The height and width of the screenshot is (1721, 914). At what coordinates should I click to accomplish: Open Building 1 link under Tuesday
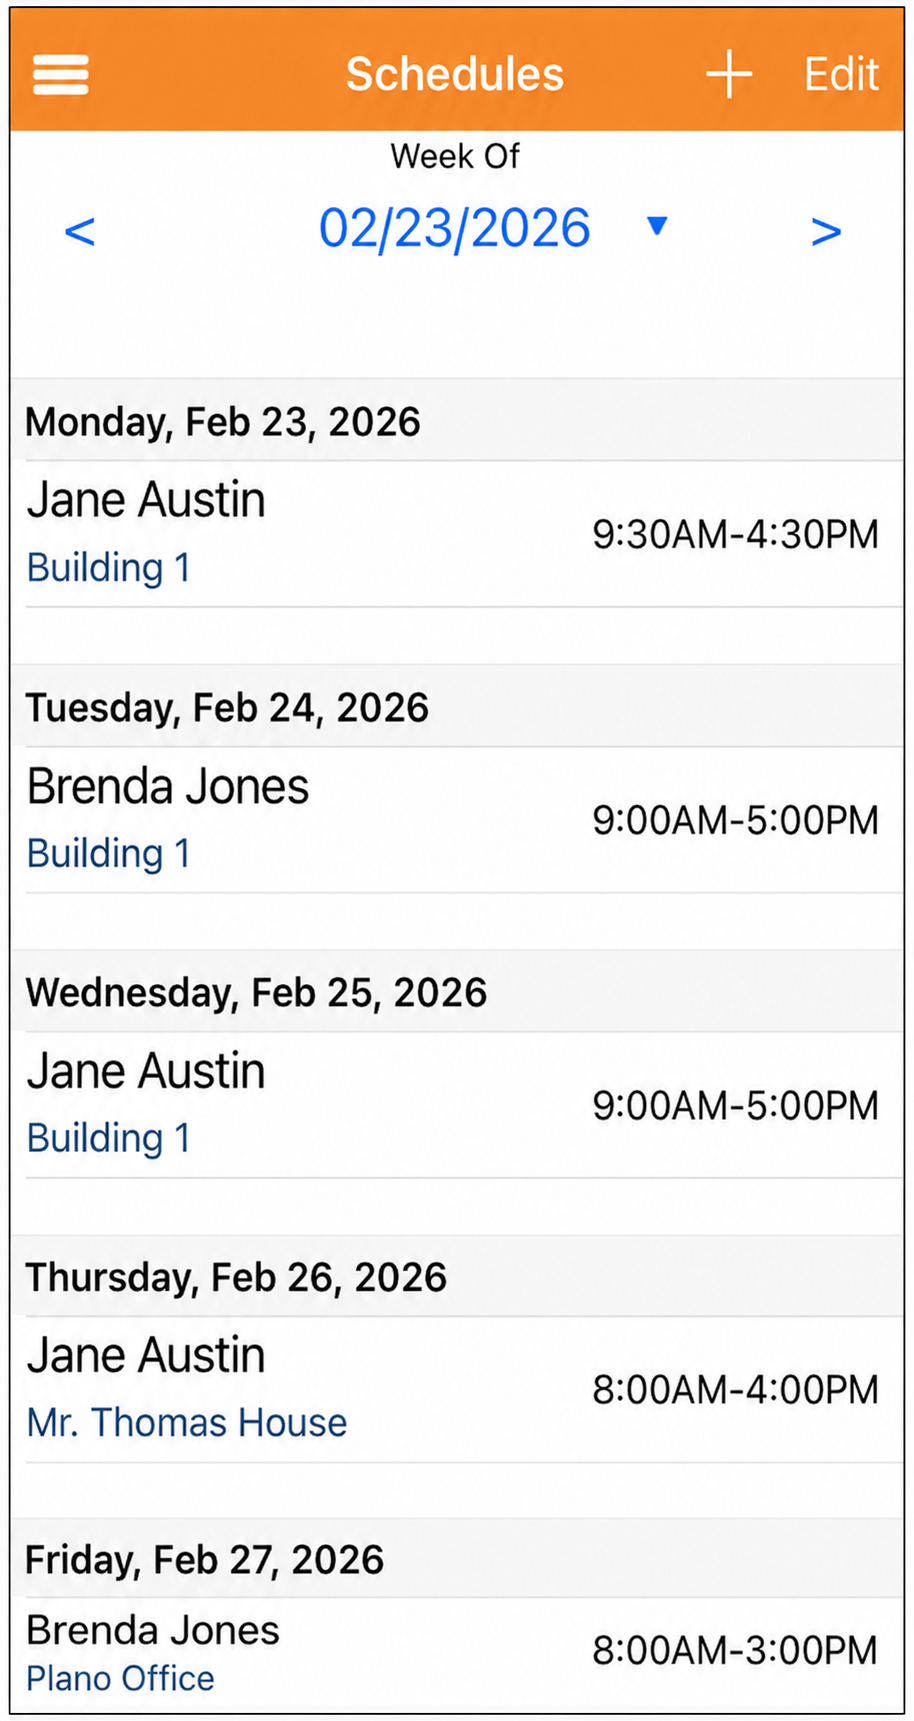point(108,854)
